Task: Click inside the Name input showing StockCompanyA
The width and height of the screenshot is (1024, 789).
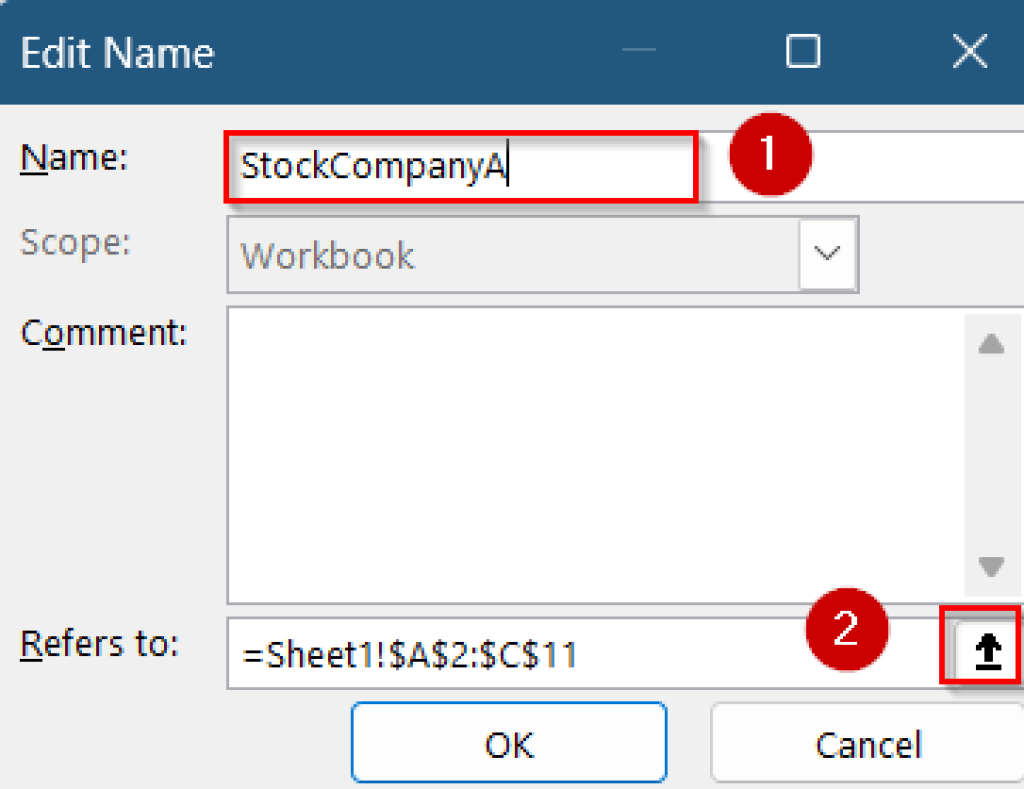Action: point(460,166)
